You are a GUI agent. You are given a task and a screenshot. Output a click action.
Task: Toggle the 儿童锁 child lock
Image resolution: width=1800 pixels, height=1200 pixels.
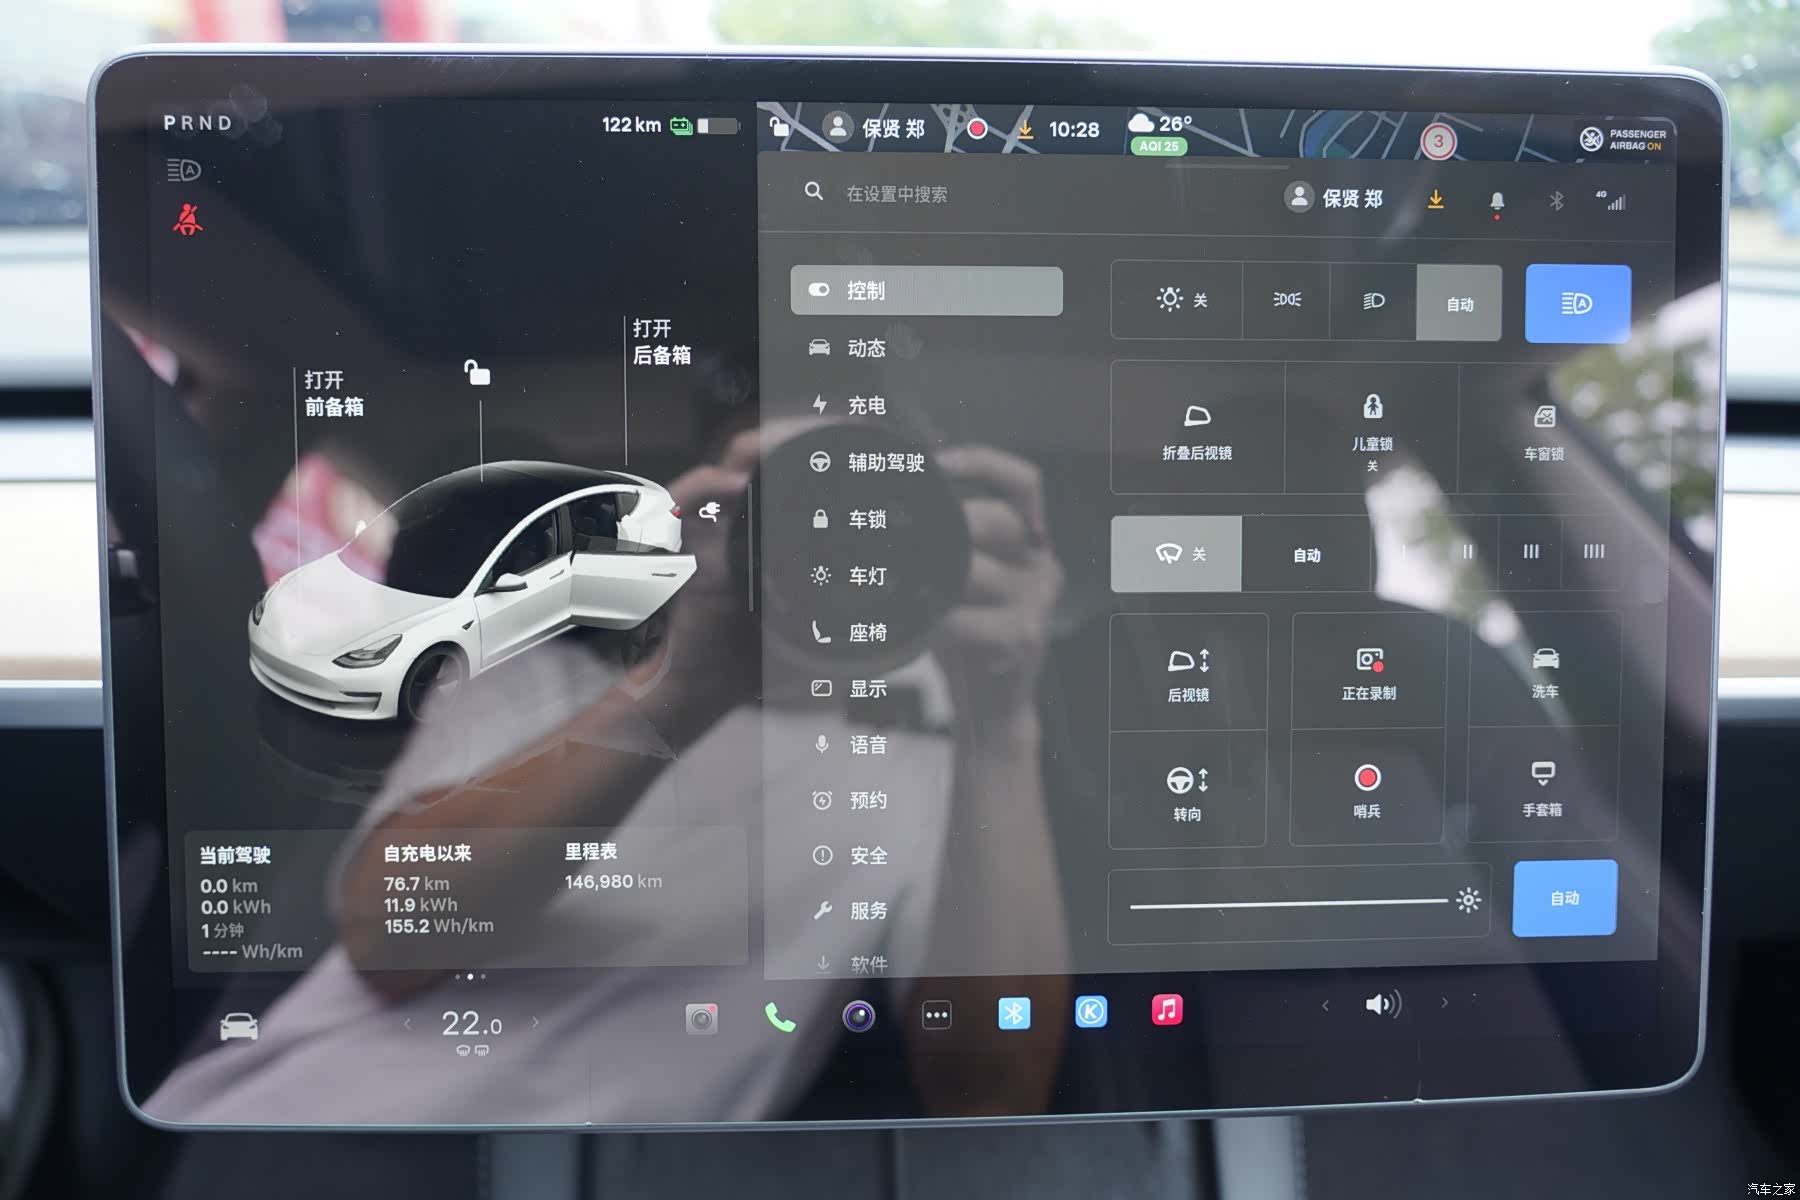(1372, 430)
